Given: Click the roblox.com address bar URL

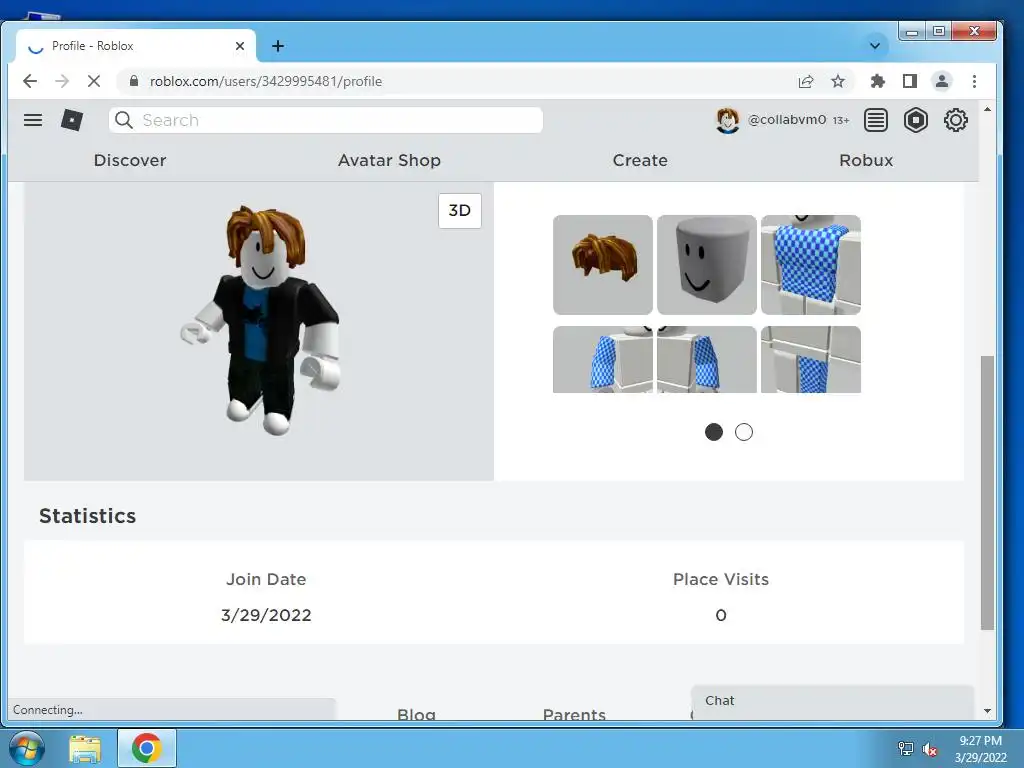Looking at the screenshot, I should point(266,81).
